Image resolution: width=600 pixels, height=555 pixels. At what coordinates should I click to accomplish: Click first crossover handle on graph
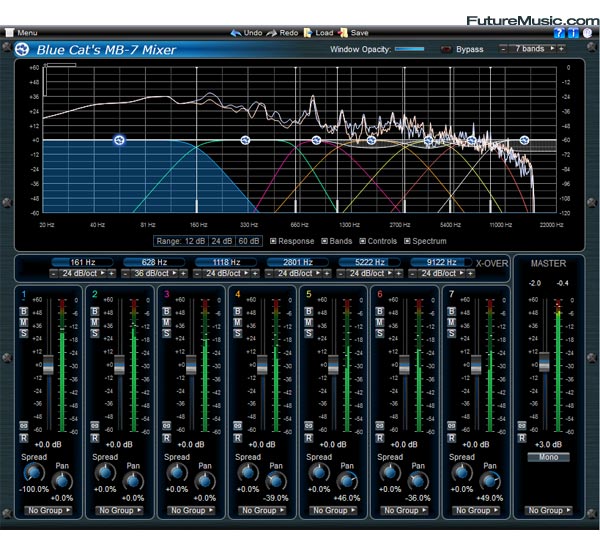[x=119, y=140]
